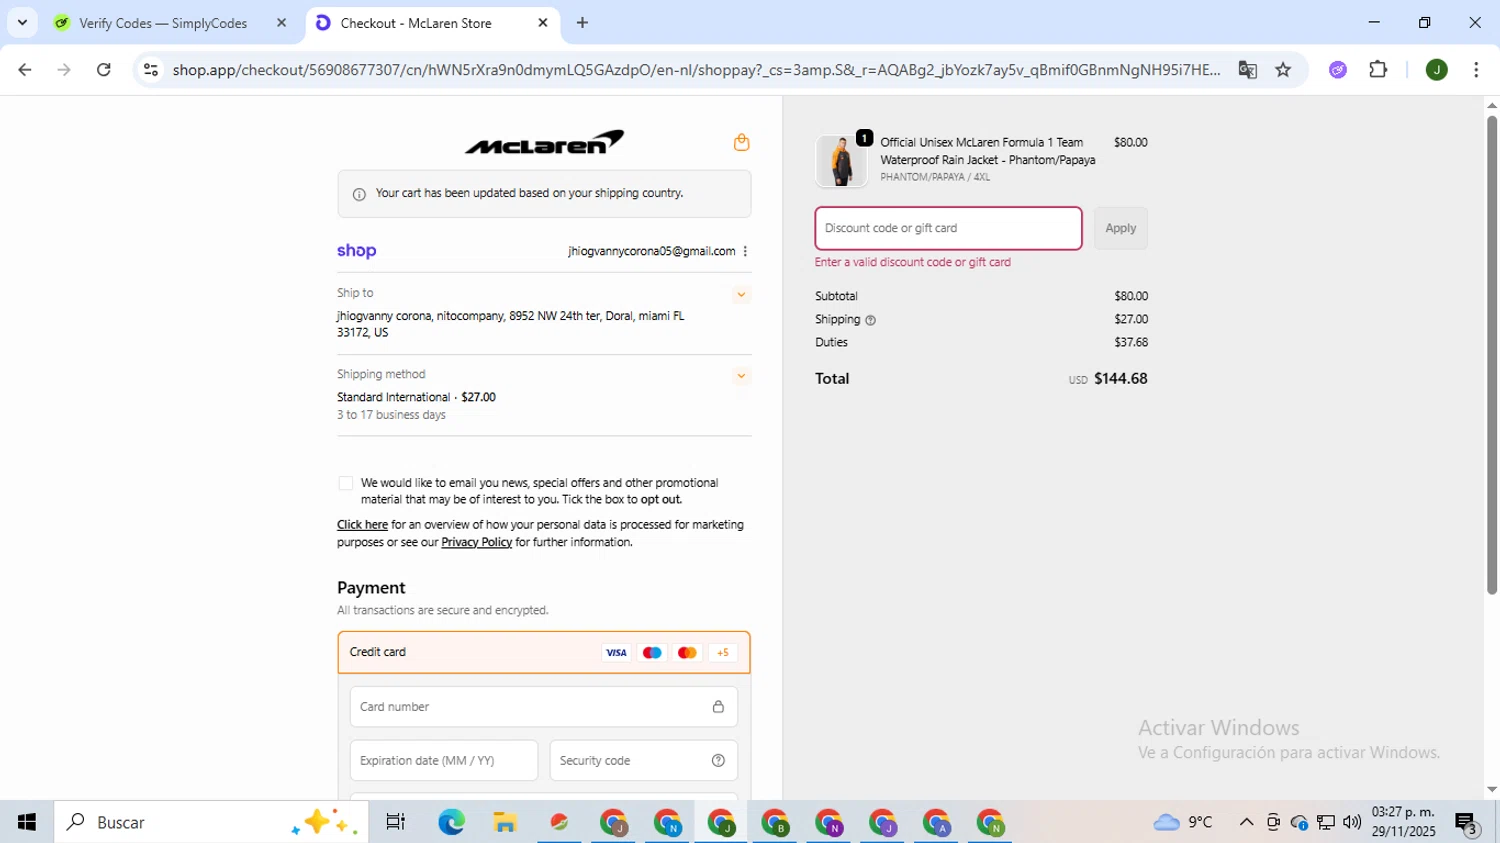Click the total amount $144.68
Screen dimensions: 1500x843
1120,378
